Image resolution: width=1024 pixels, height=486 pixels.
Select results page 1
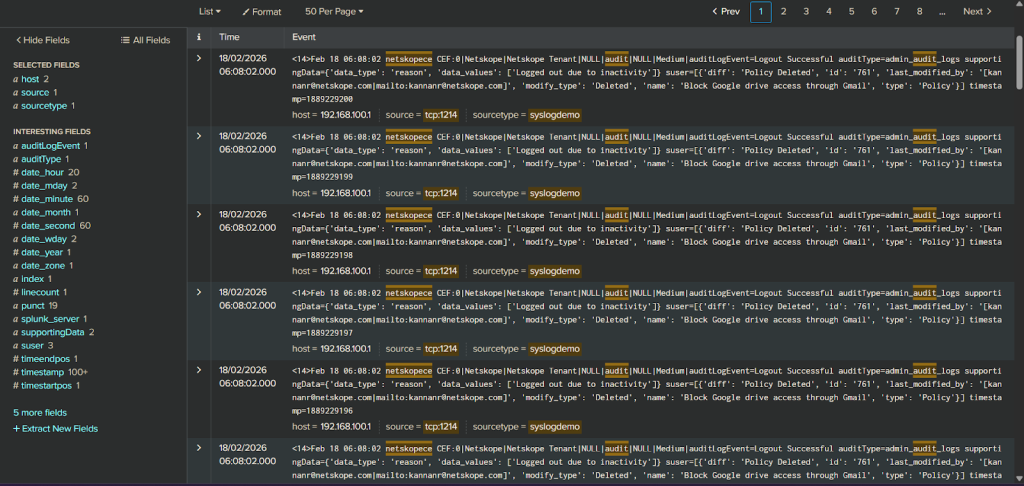(761, 12)
